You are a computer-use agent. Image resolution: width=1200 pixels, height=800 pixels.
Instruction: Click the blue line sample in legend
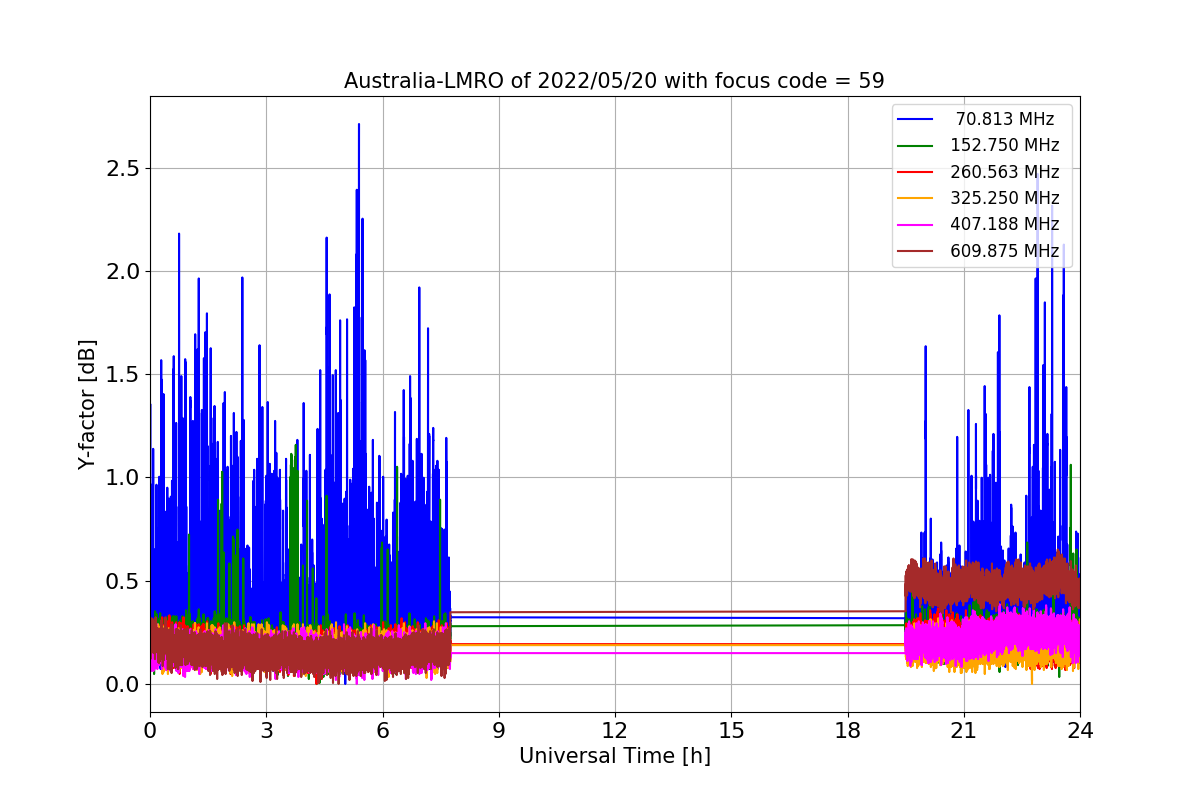(x=916, y=119)
